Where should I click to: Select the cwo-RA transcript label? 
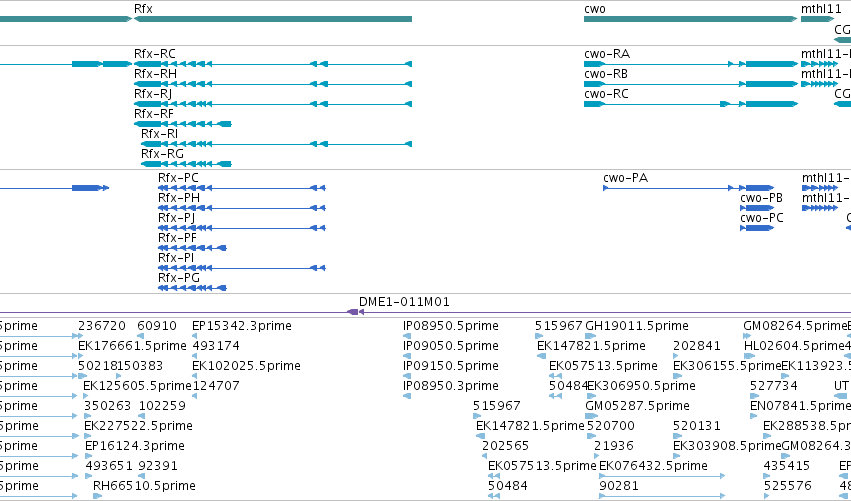pos(607,54)
